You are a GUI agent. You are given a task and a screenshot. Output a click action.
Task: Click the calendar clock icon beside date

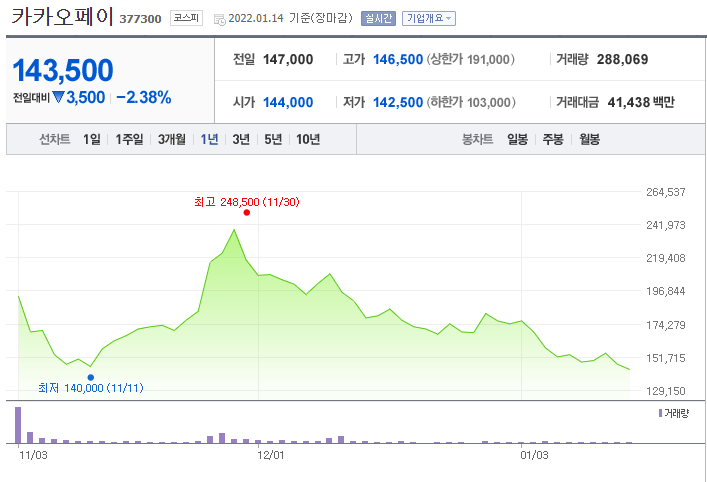pyautogui.click(x=220, y=19)
